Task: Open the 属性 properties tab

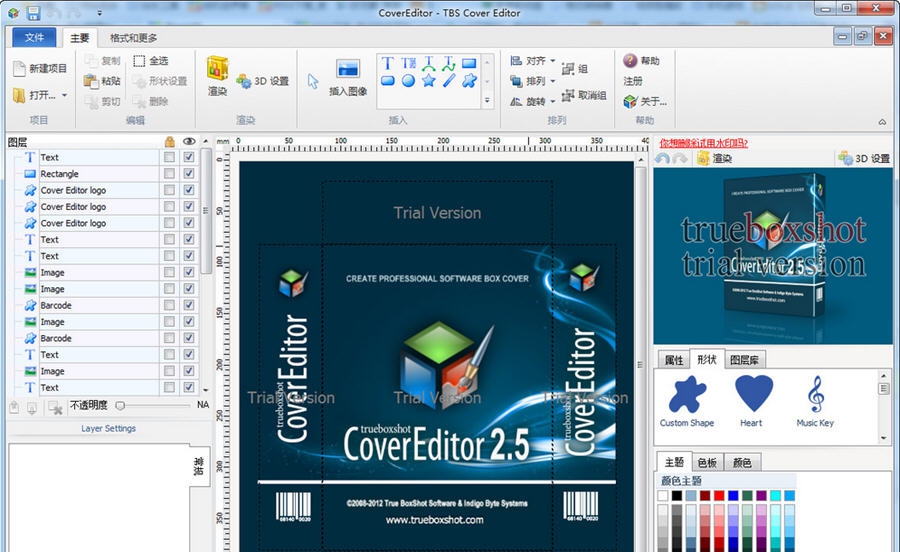Action: click(x=674, y=360)
